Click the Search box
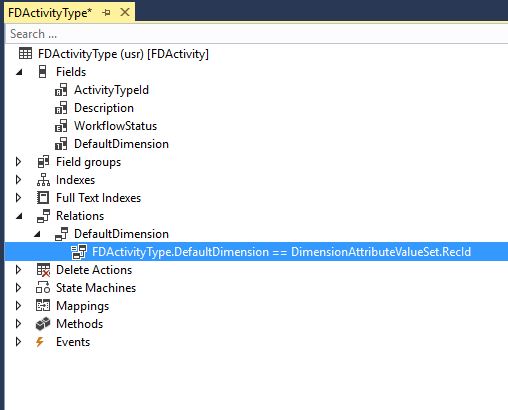Screen dimensions: 508x410 point(256,34)
